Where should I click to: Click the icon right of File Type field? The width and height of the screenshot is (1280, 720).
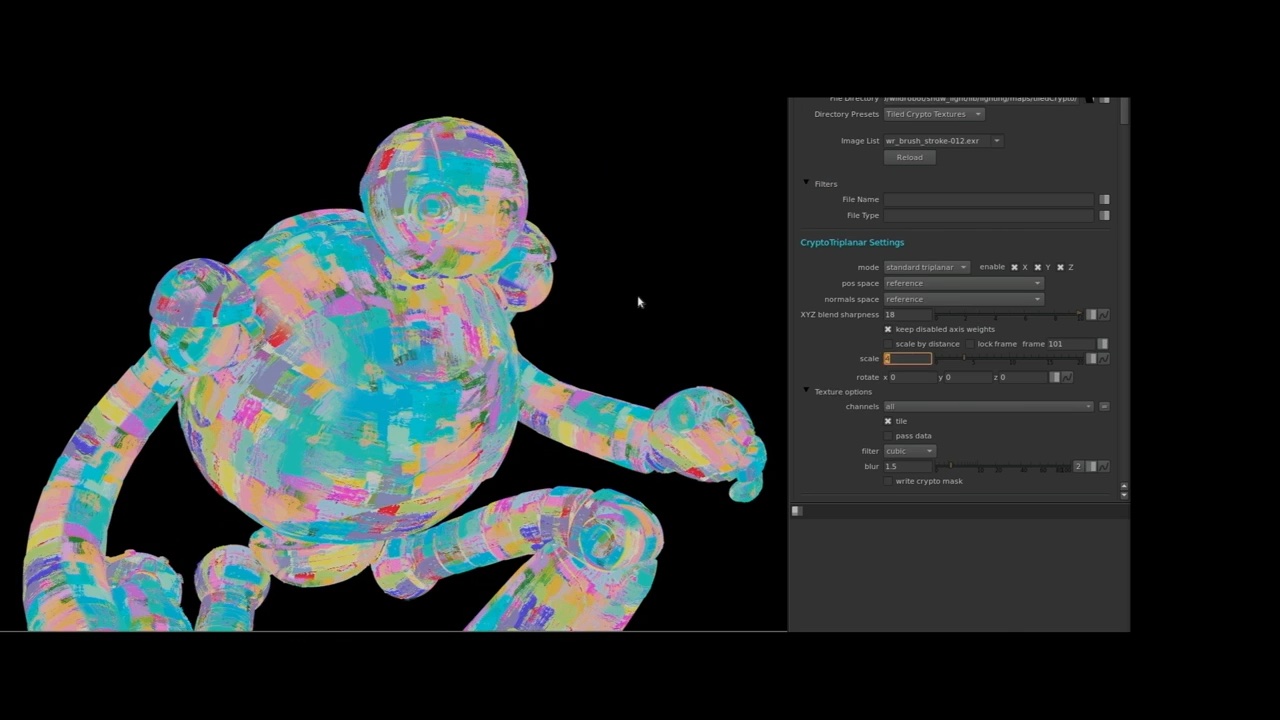tap(1104, 216)
